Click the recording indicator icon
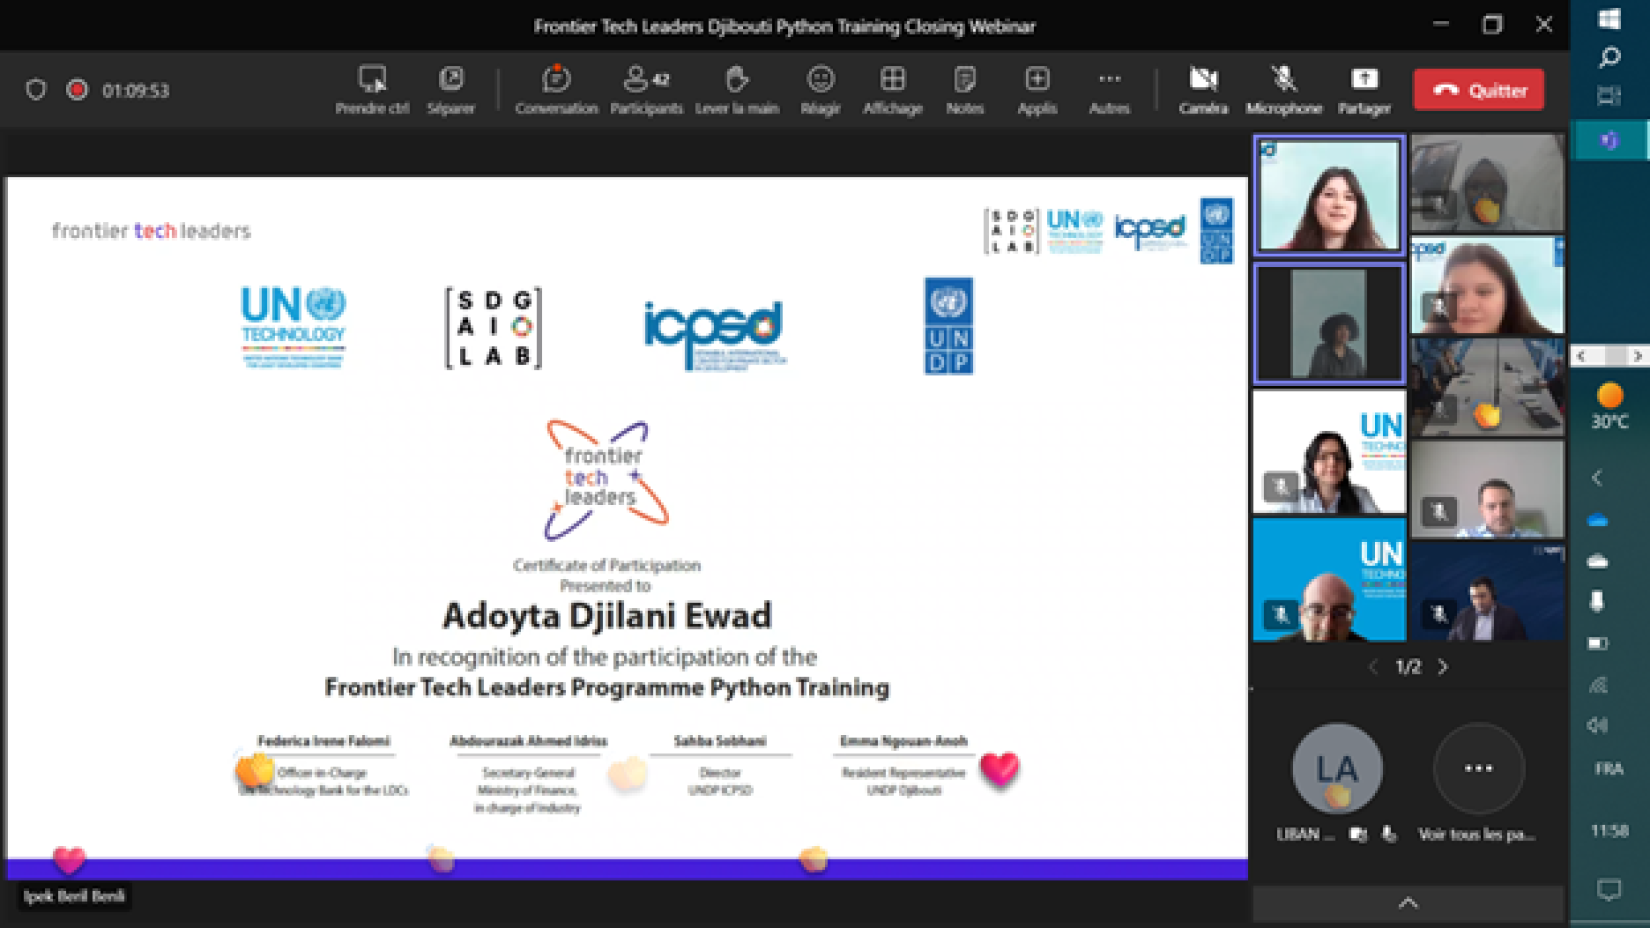The width and height of the screenshot is (1650, 928). 77,90
